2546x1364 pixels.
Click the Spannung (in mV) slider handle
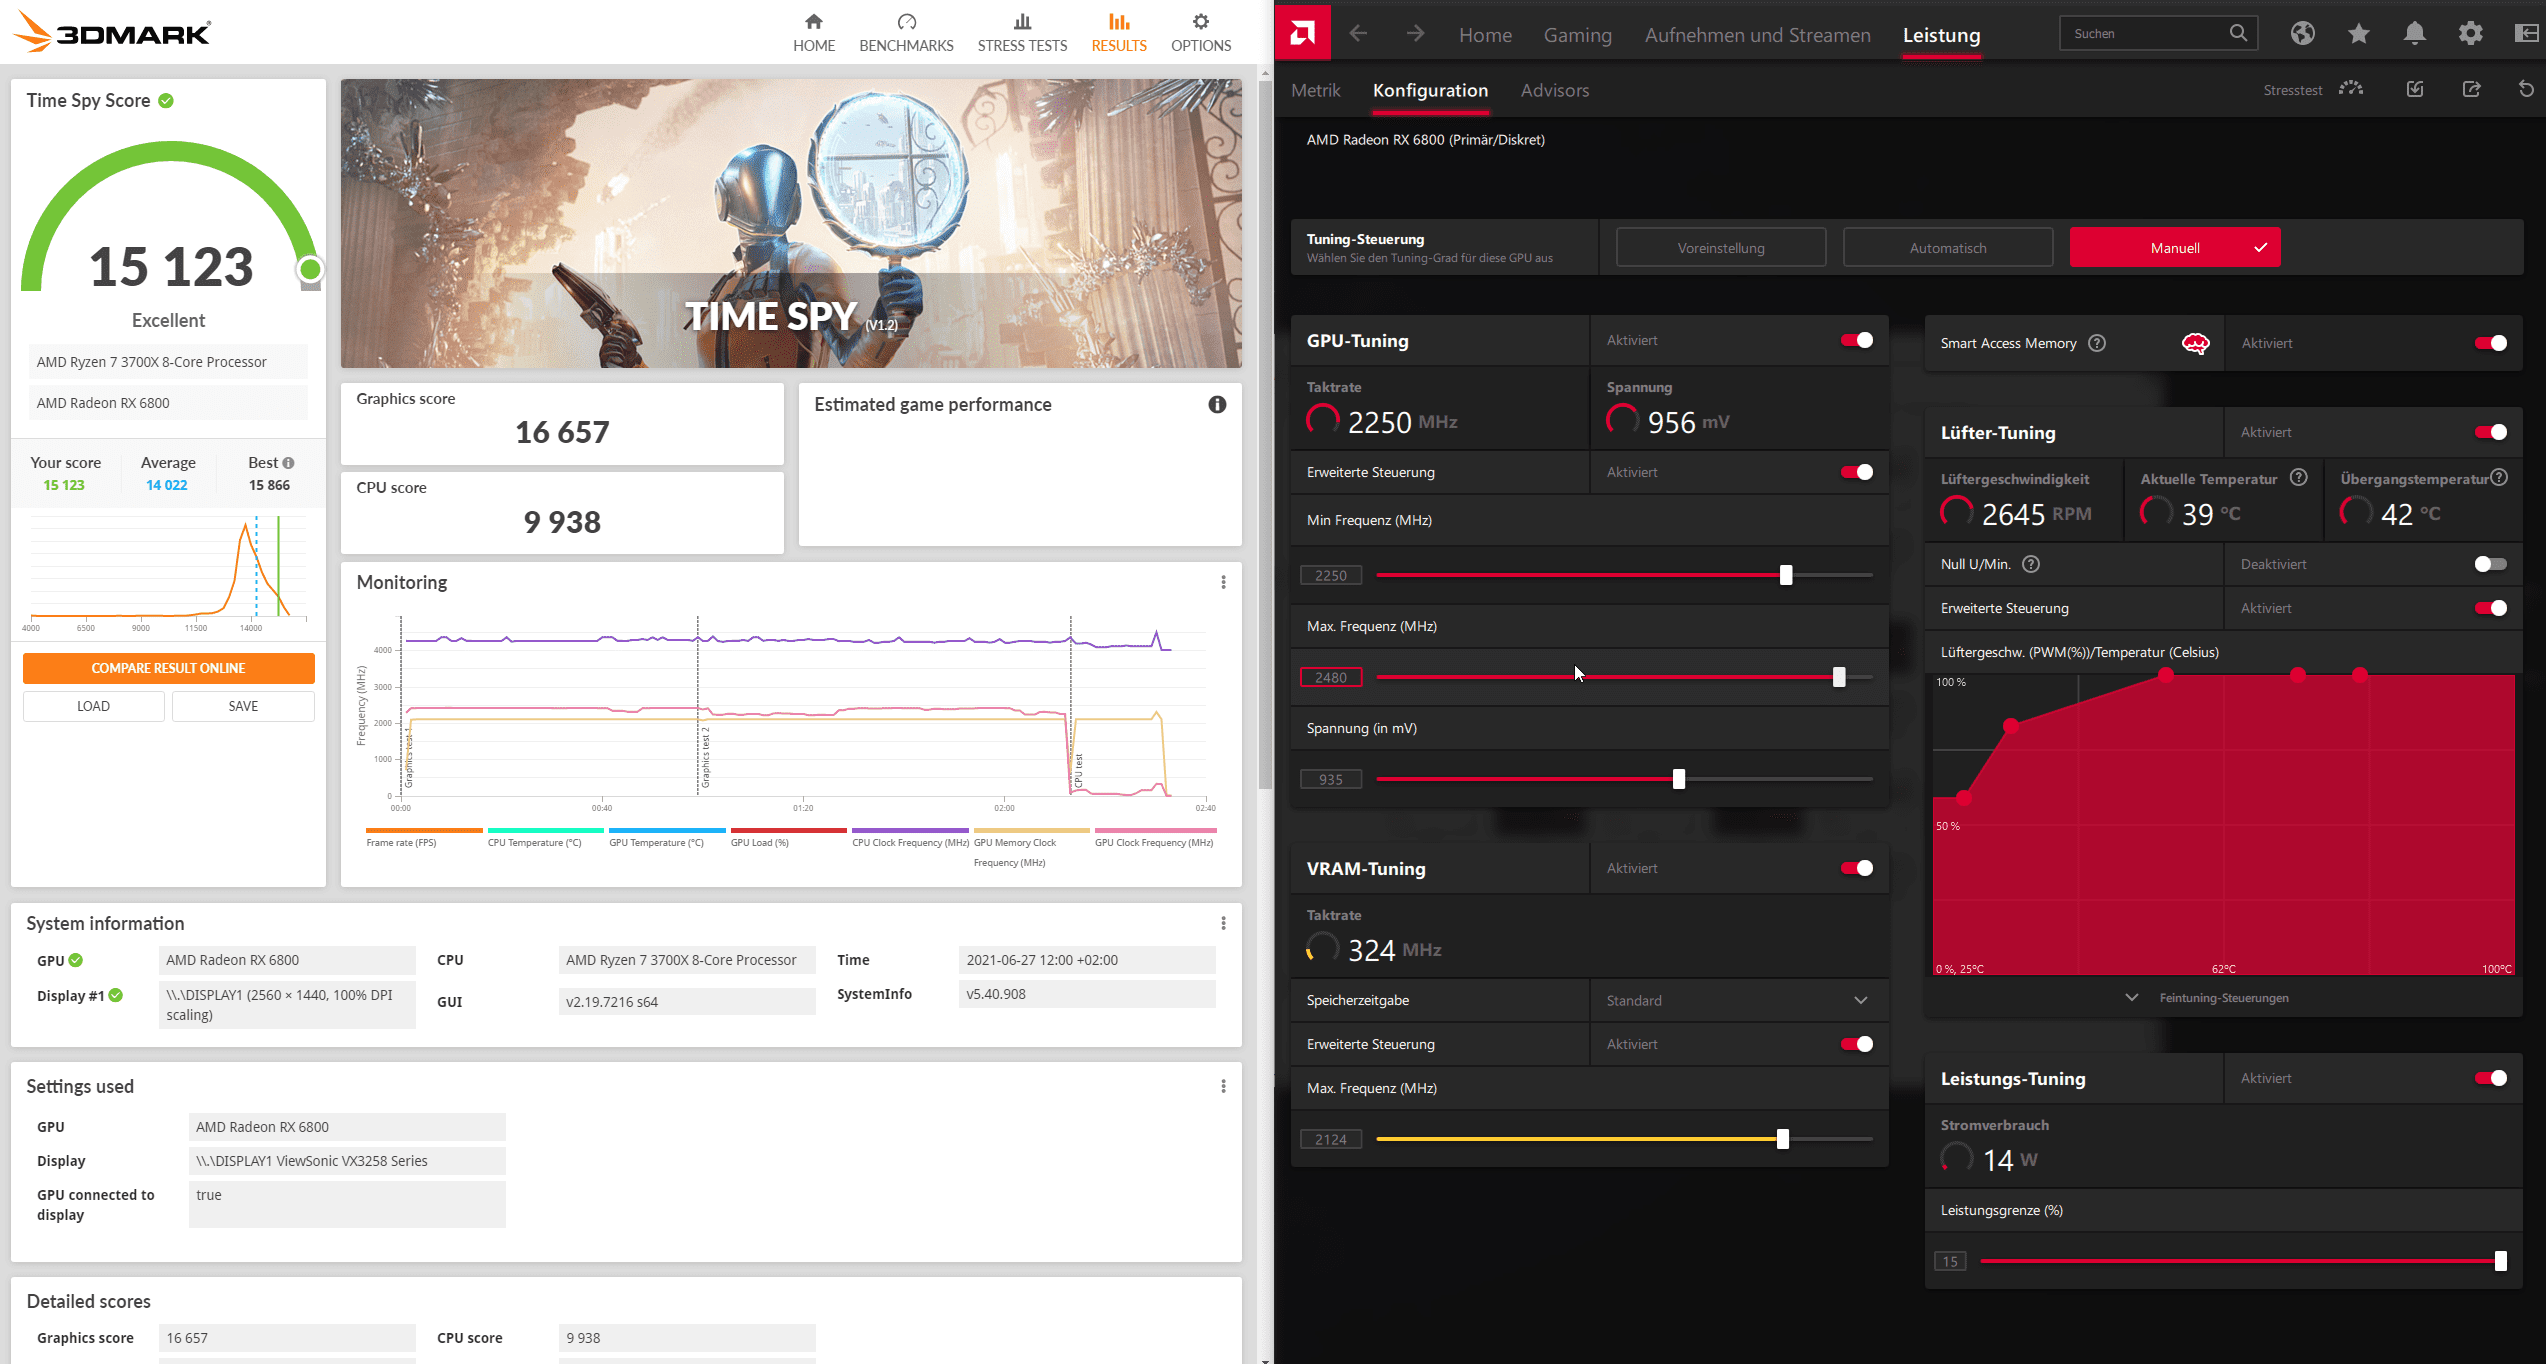[1679, 779]
